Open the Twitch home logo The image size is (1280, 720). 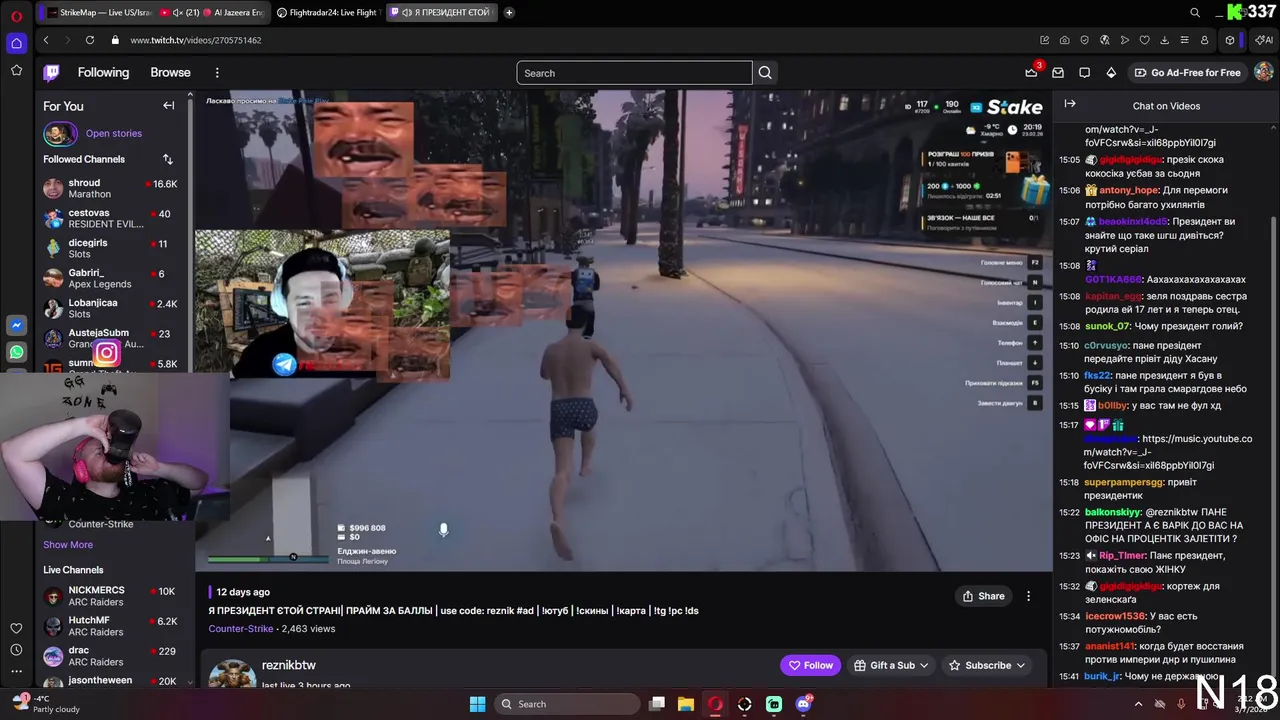click(51, 73)
